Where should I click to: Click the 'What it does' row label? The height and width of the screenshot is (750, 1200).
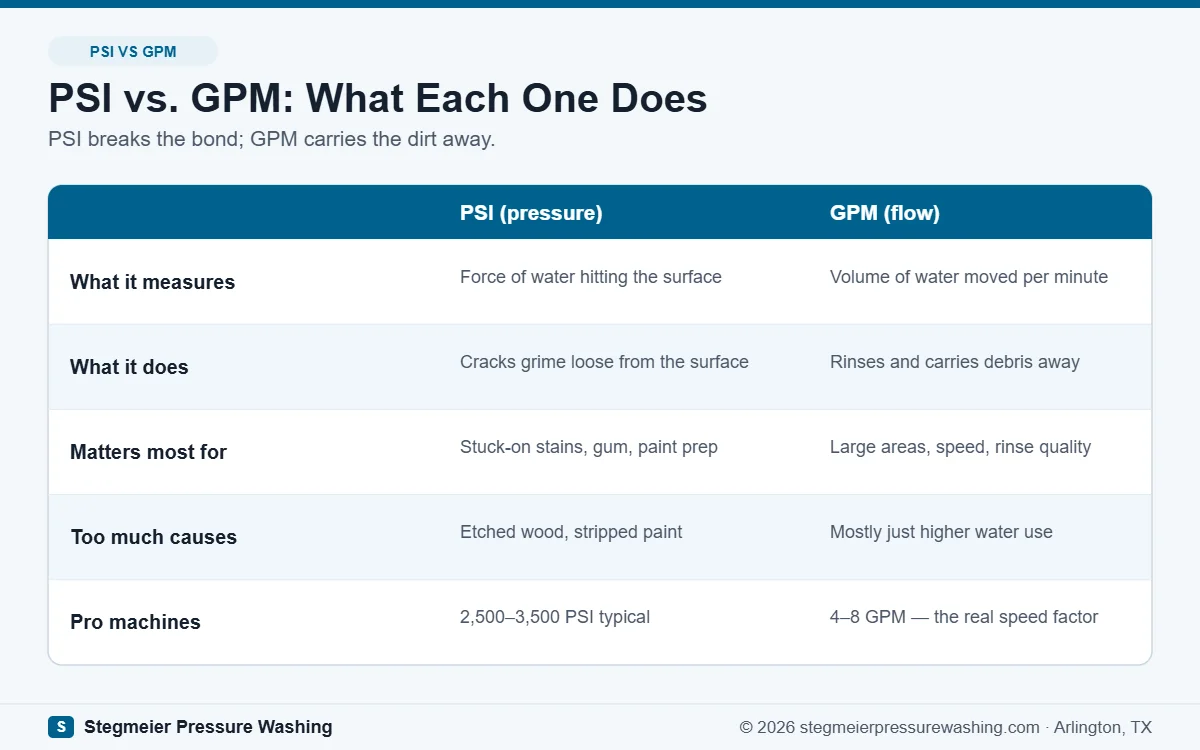[129, 367]
